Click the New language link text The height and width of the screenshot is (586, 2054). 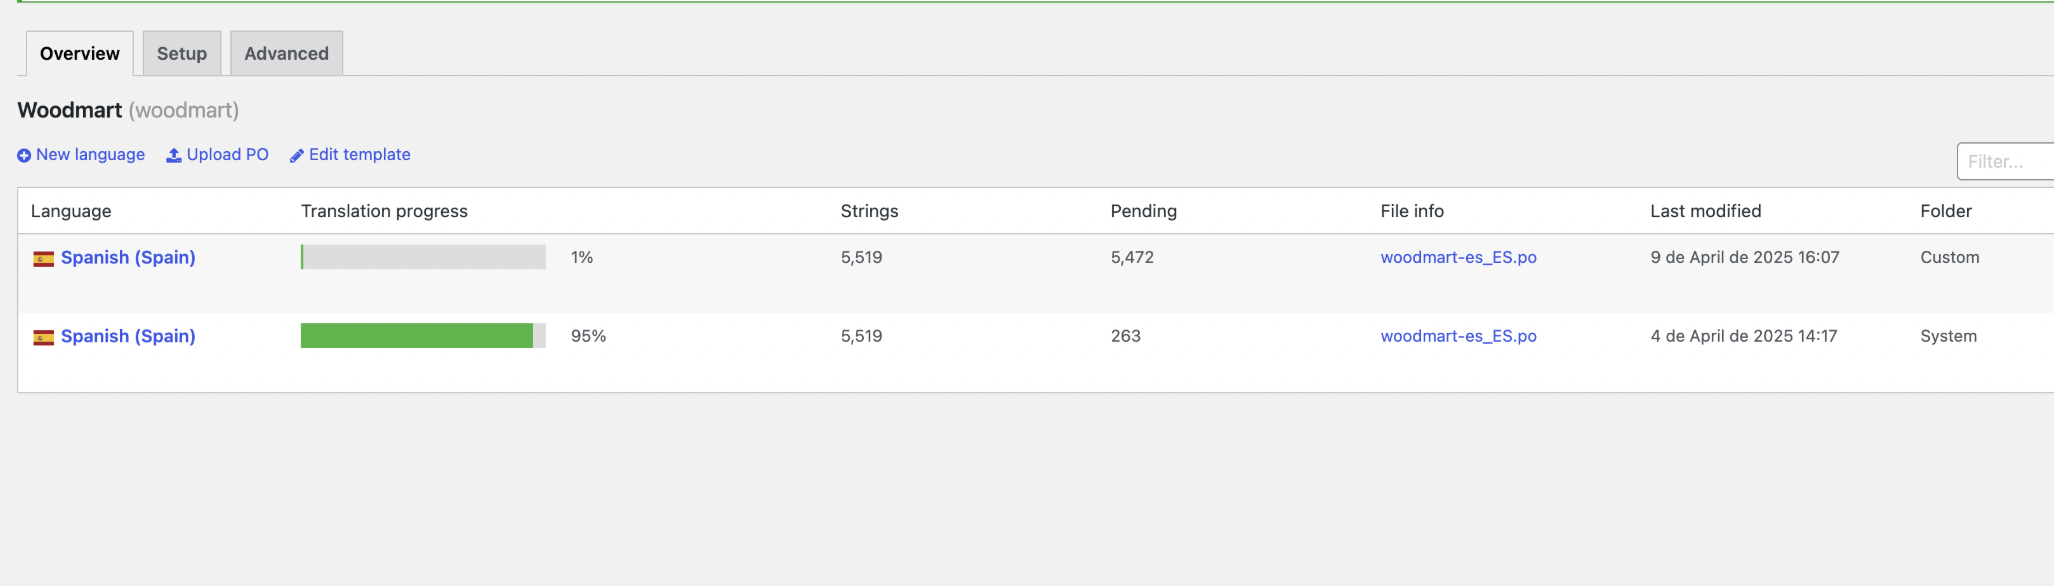click(x=90, y=154)
